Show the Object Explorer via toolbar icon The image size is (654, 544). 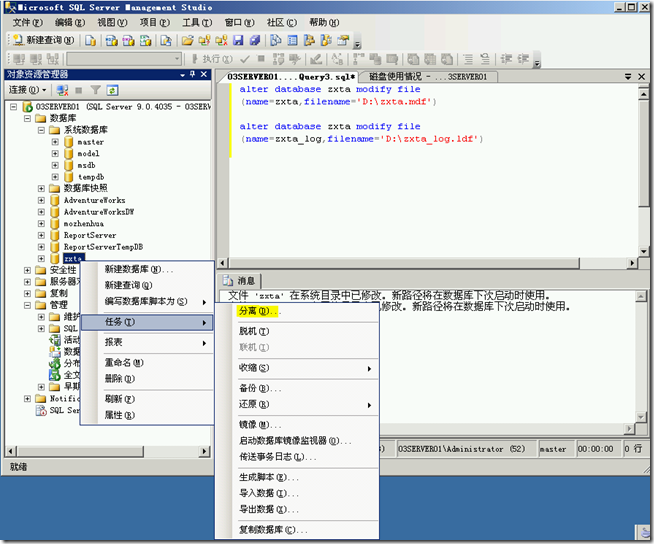[x=309, y=40]
